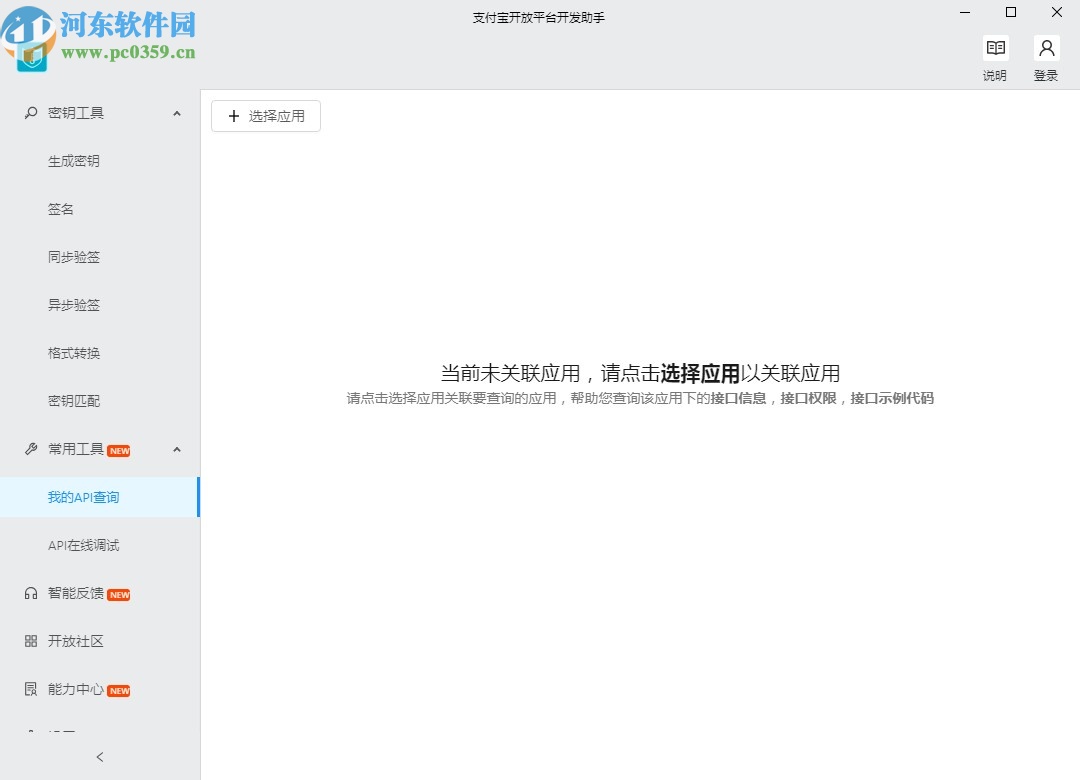1080x780 pixels.
Task: Click the 开放社区 grid icon
Action: [30, 641]
